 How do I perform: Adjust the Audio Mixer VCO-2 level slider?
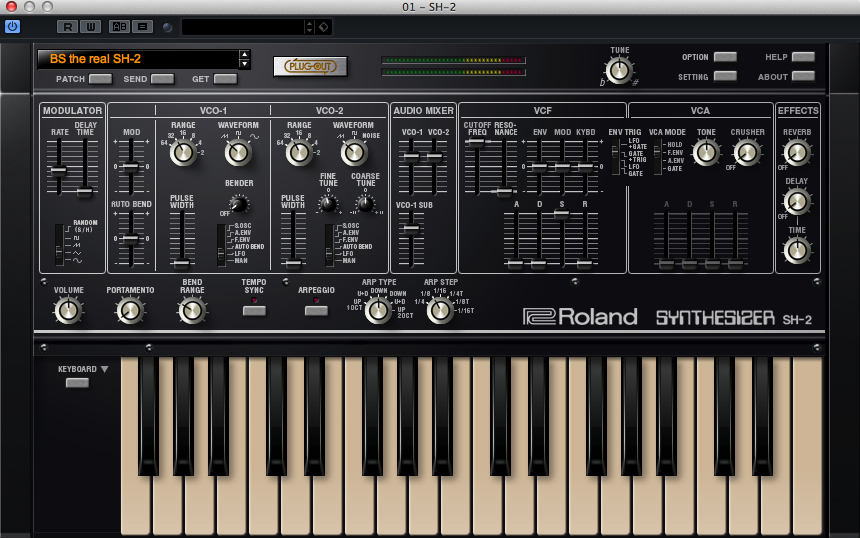click(434, 157)
